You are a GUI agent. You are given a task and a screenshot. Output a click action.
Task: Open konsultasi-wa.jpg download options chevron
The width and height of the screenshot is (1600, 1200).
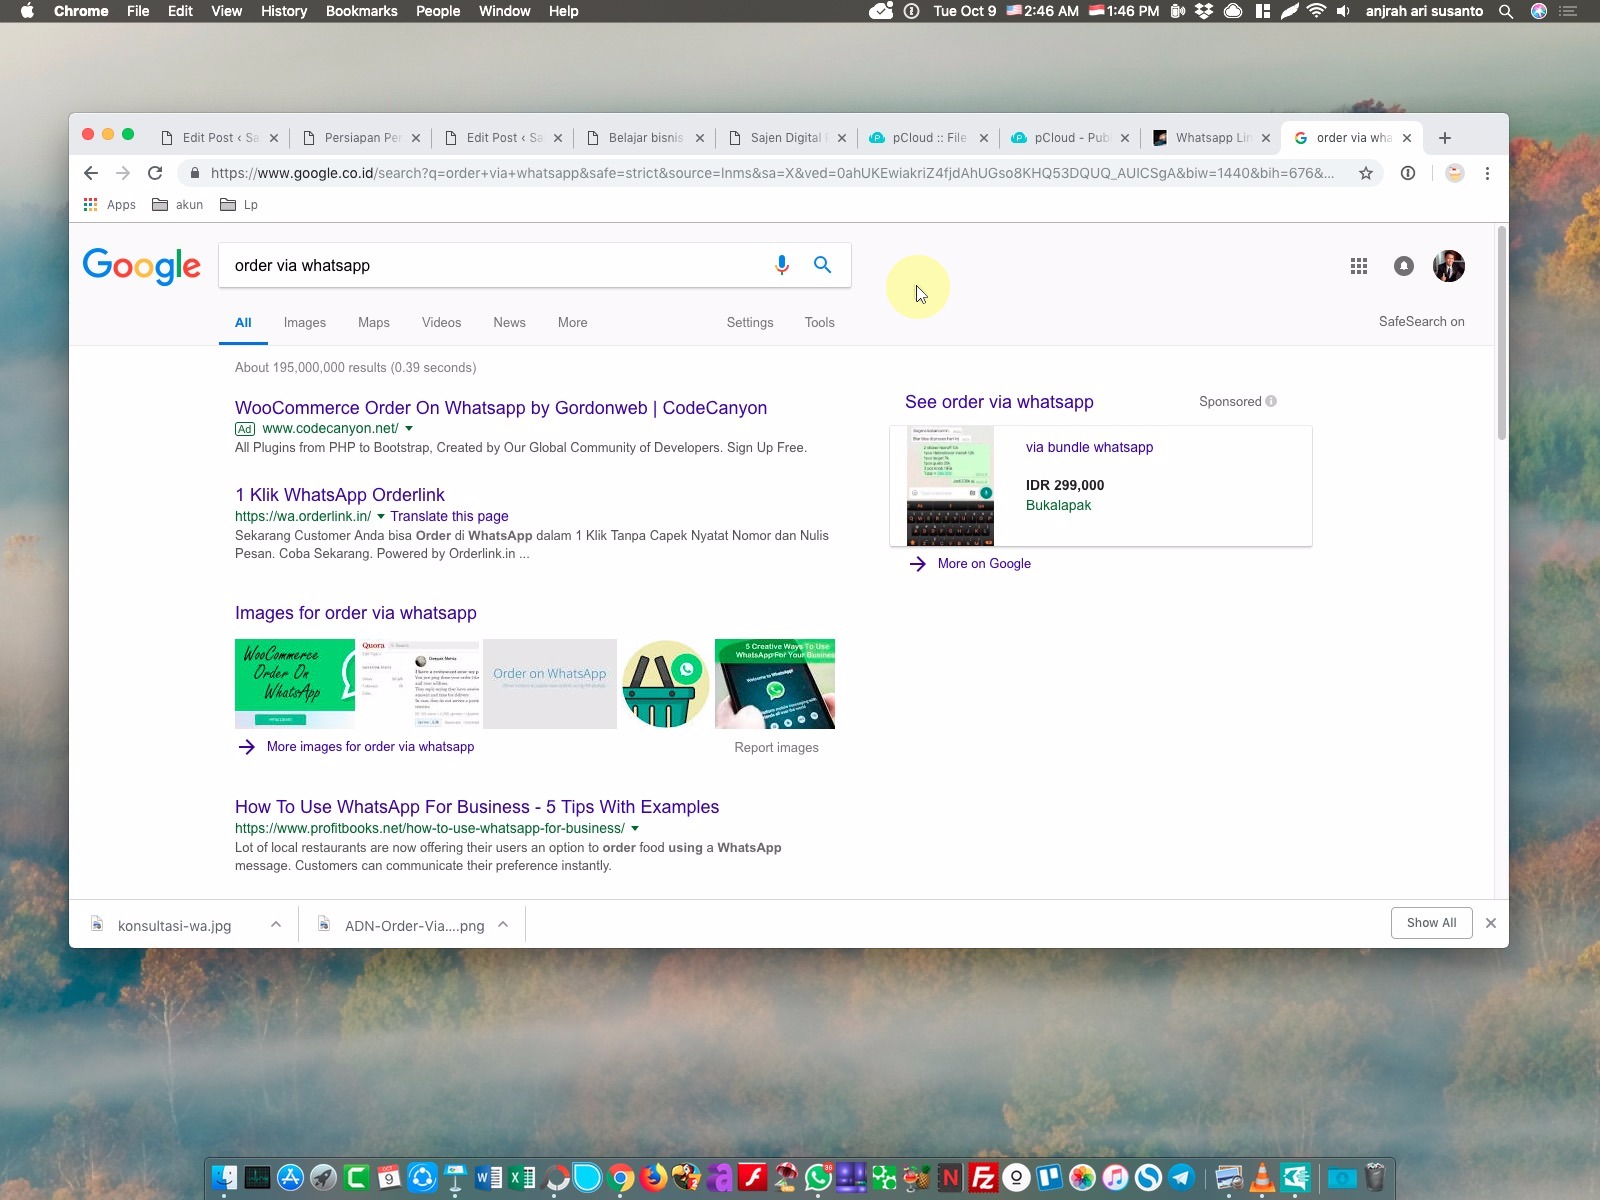276,925
